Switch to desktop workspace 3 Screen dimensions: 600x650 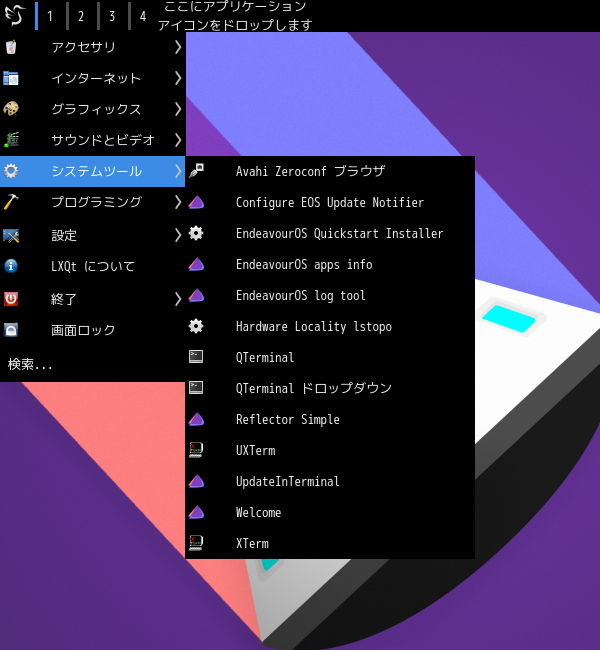pyautogui.click(x=112, y=16)
